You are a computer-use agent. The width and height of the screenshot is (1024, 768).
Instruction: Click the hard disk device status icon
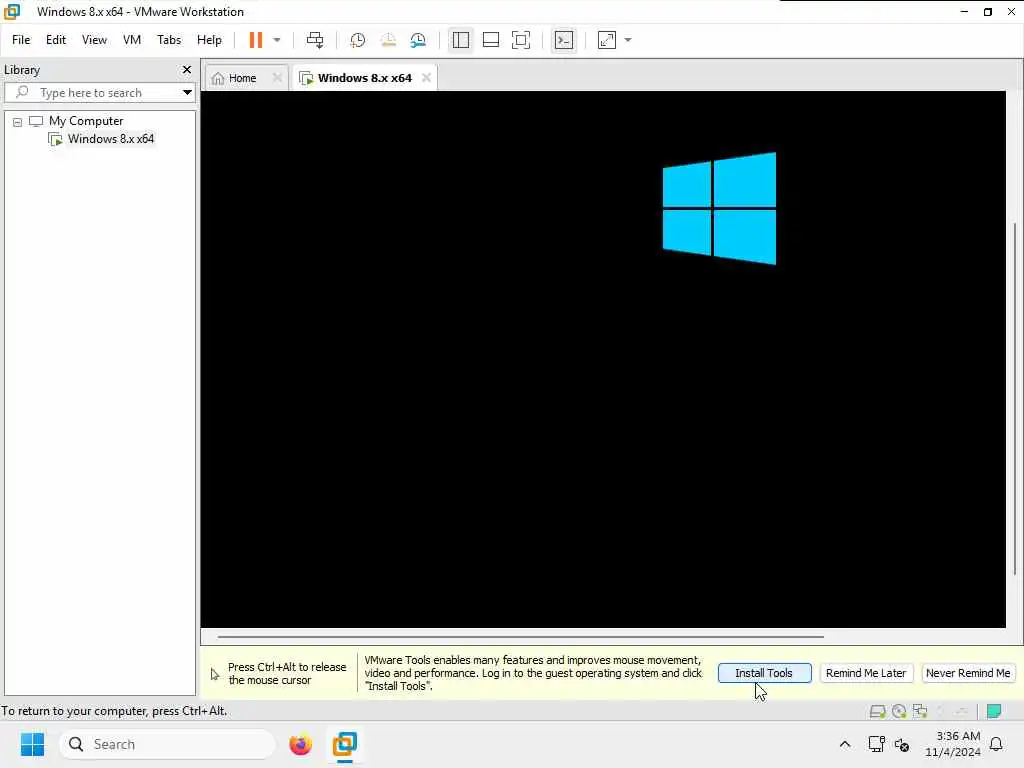pyautogui.click(x=877, y=711)
